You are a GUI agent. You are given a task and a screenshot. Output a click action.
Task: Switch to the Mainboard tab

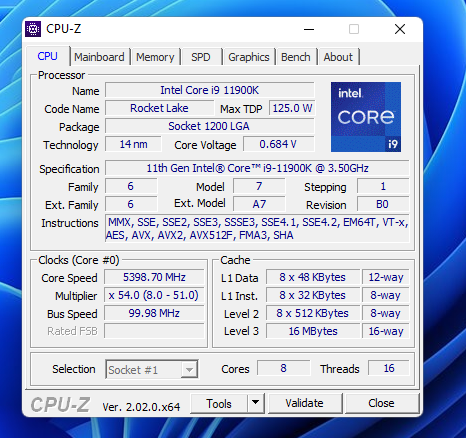click(99, 57)
